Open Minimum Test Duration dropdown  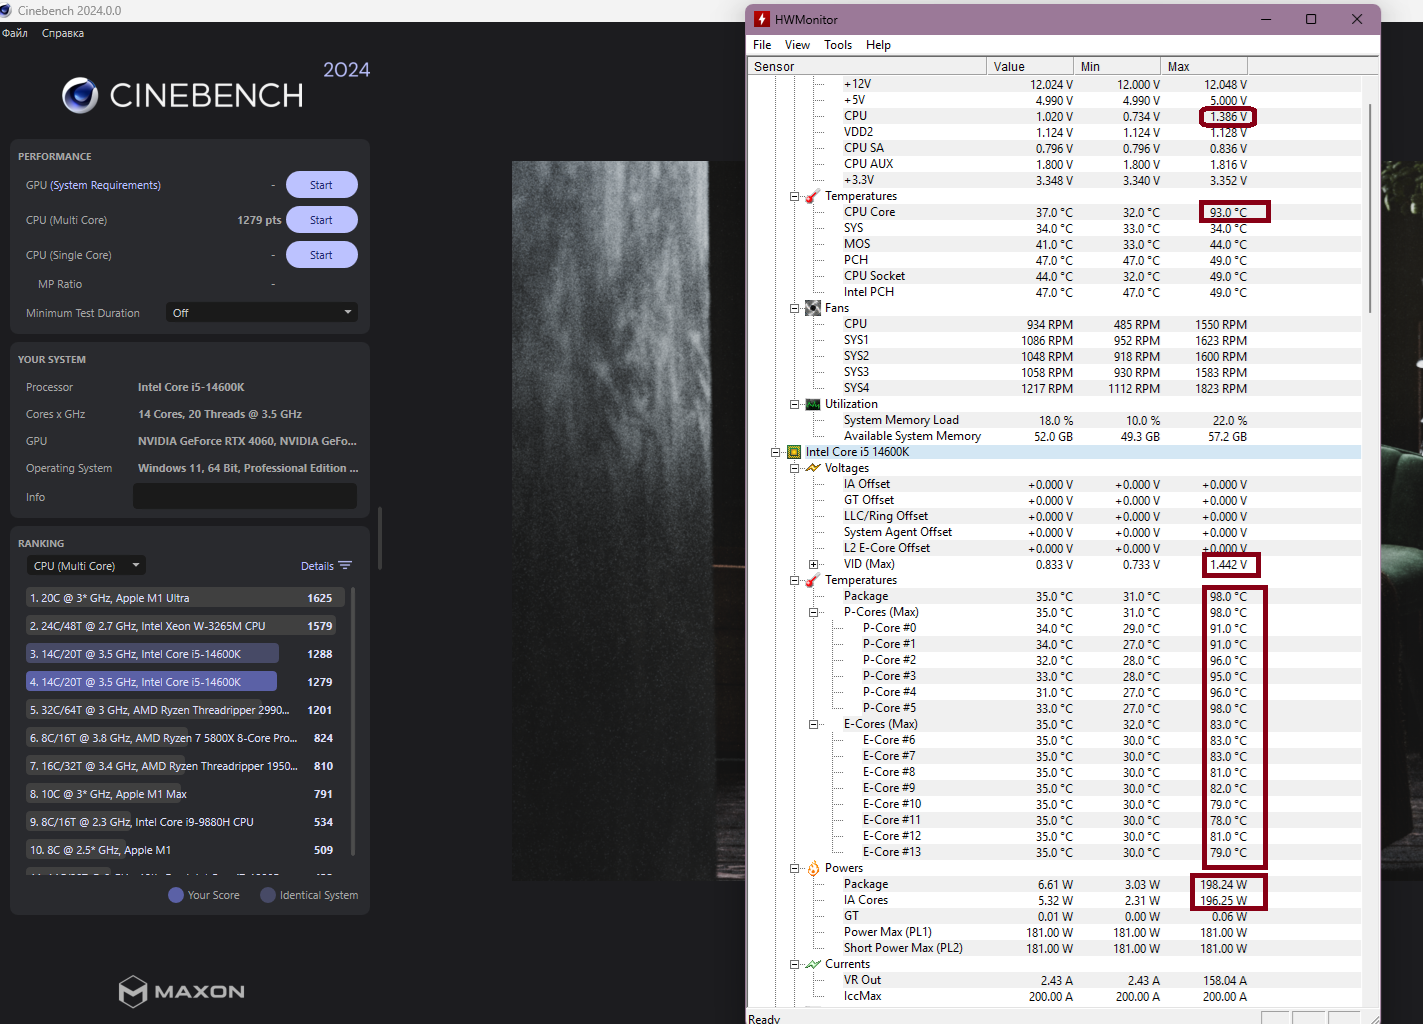pyautogui.click(x=262, y=313)
